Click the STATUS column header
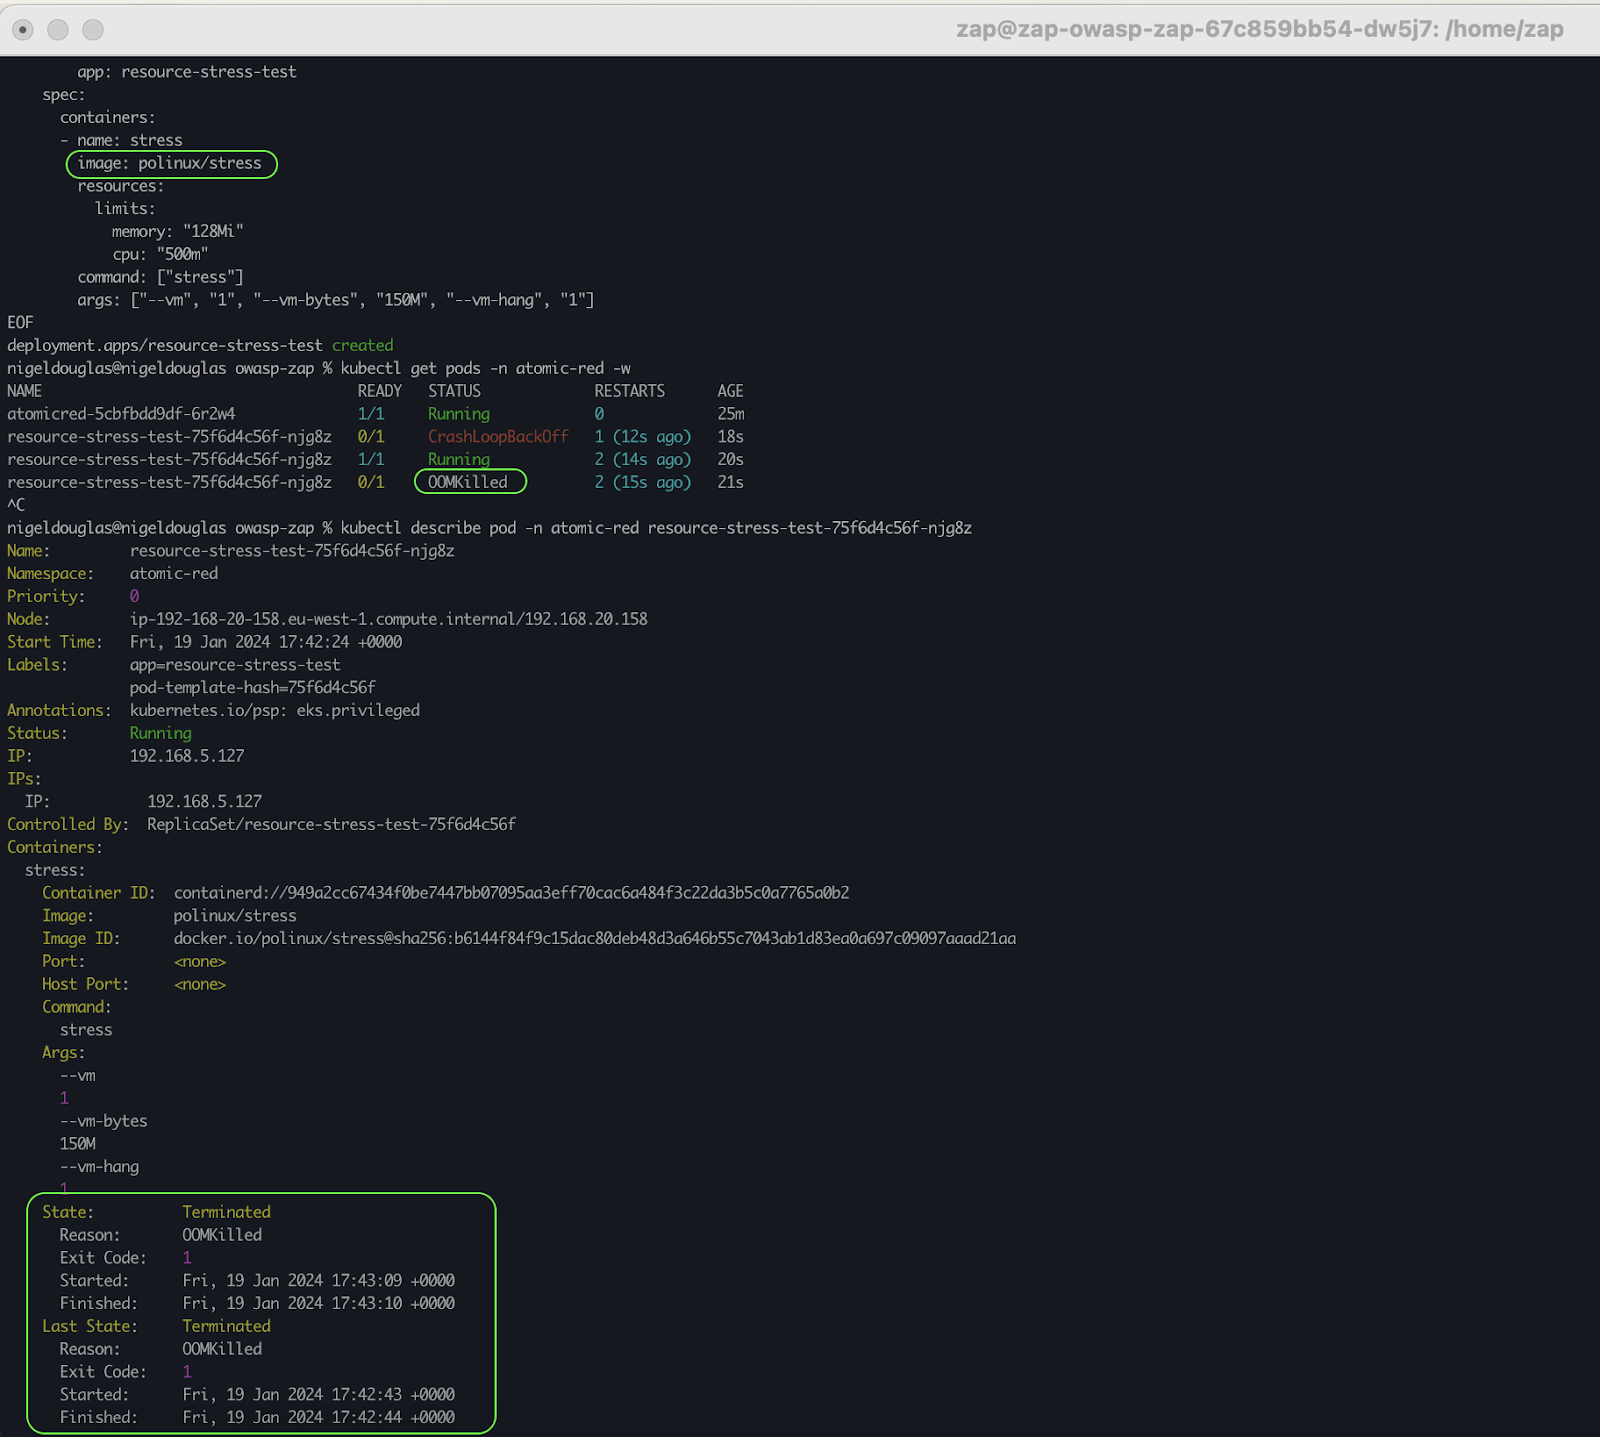Screen dimensions: 1600x1437 click(454, 391)
